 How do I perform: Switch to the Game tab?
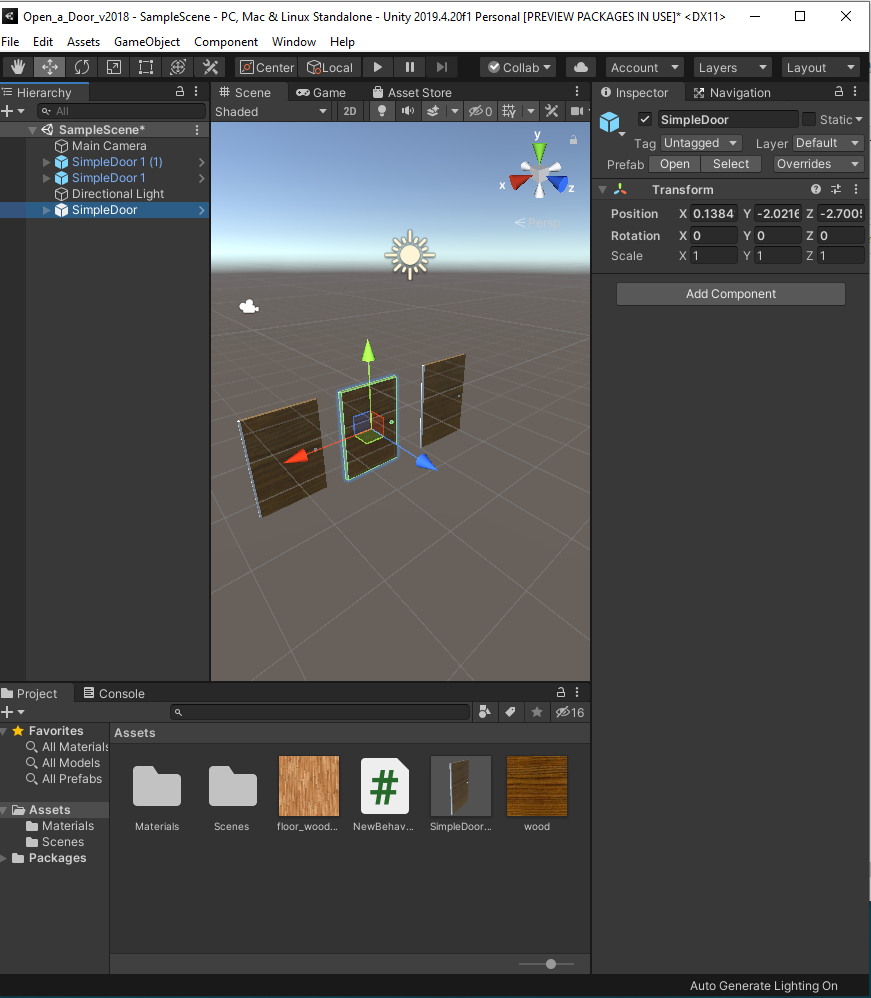321,92
